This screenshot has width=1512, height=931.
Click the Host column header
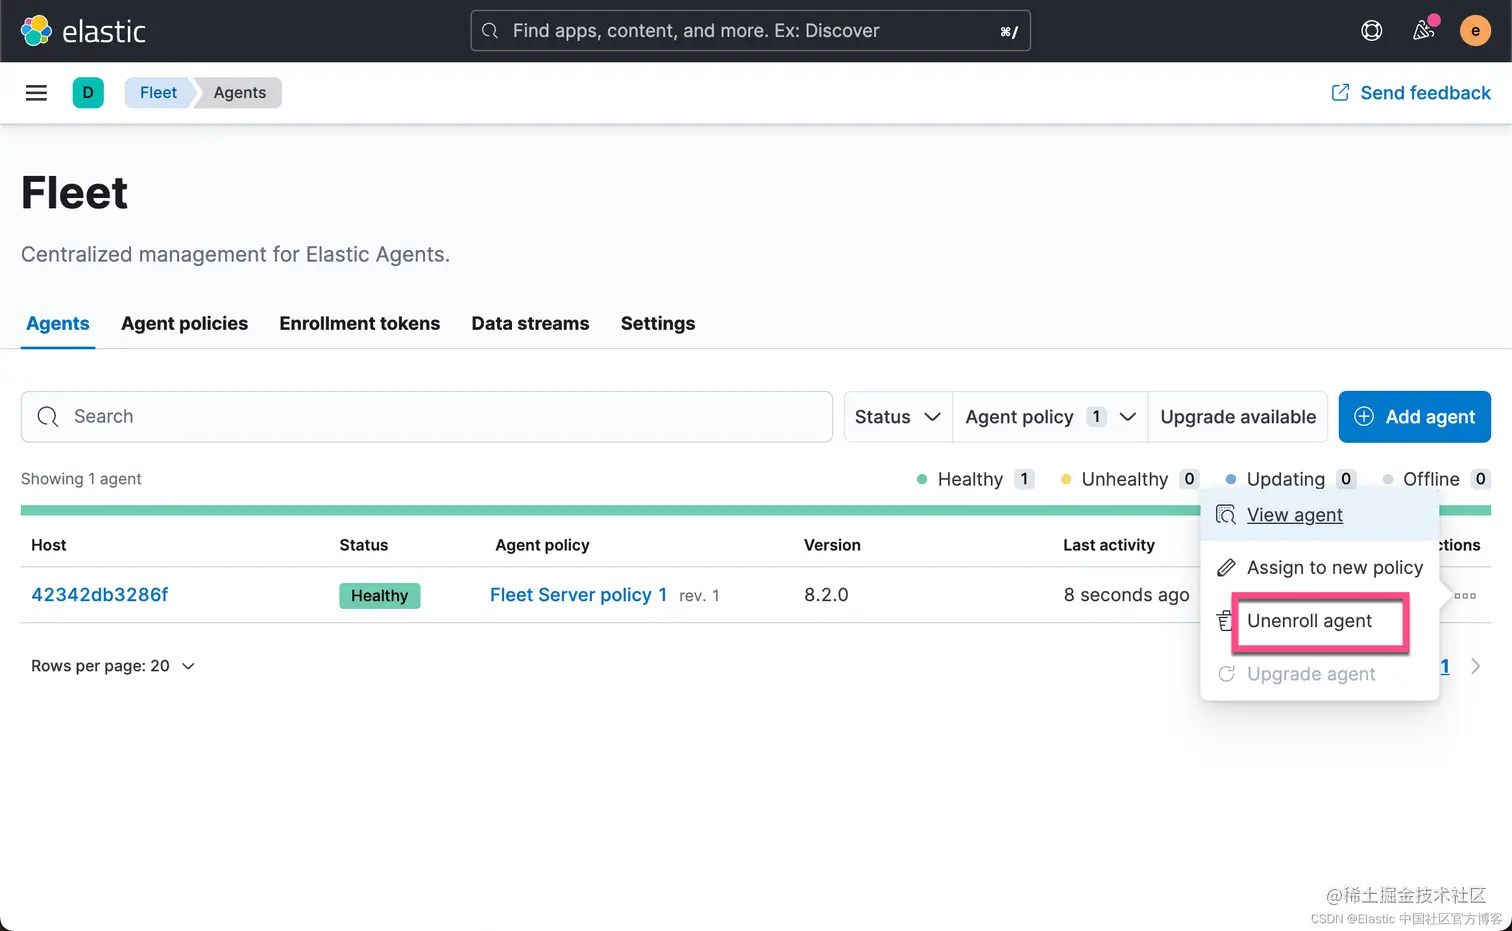[x=49, y=545]
